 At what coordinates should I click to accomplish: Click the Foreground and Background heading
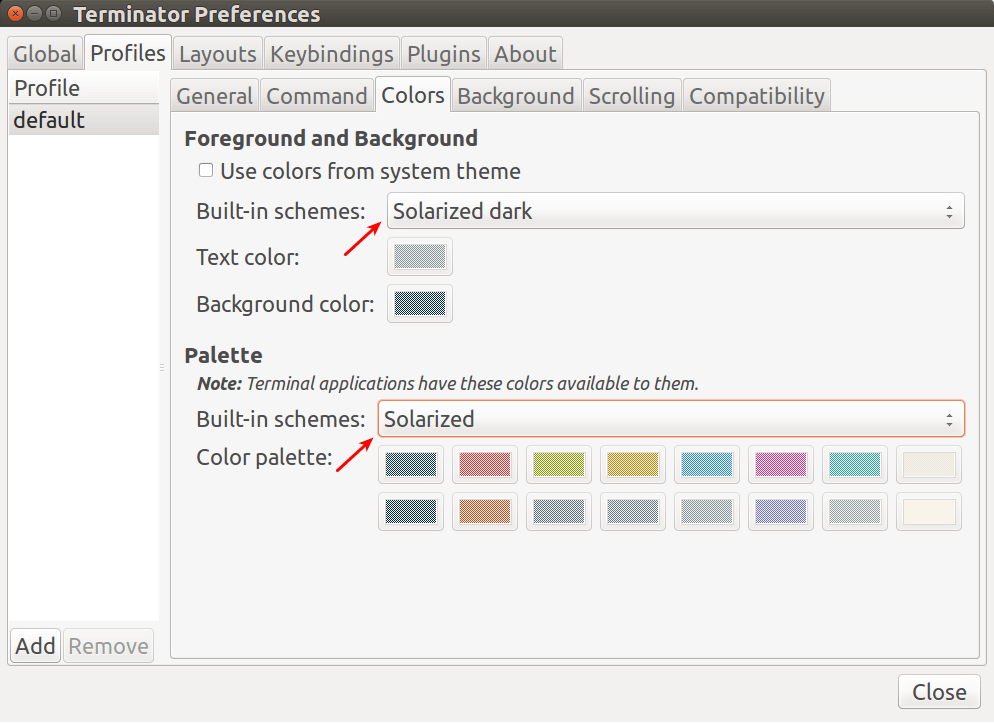[x=331, y=138]
